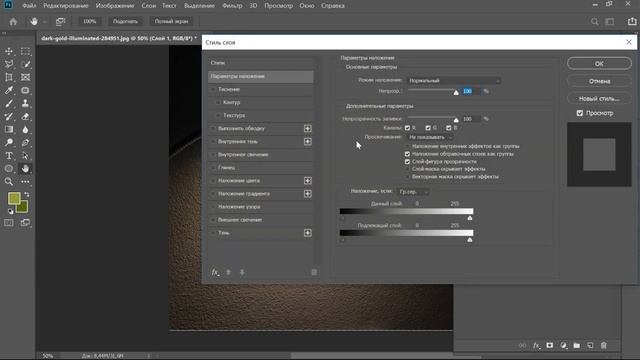The width and height of the screenshot is (640, 360).
Task: Select the Hand tool in the toolbox
Action: click(25, 169)
